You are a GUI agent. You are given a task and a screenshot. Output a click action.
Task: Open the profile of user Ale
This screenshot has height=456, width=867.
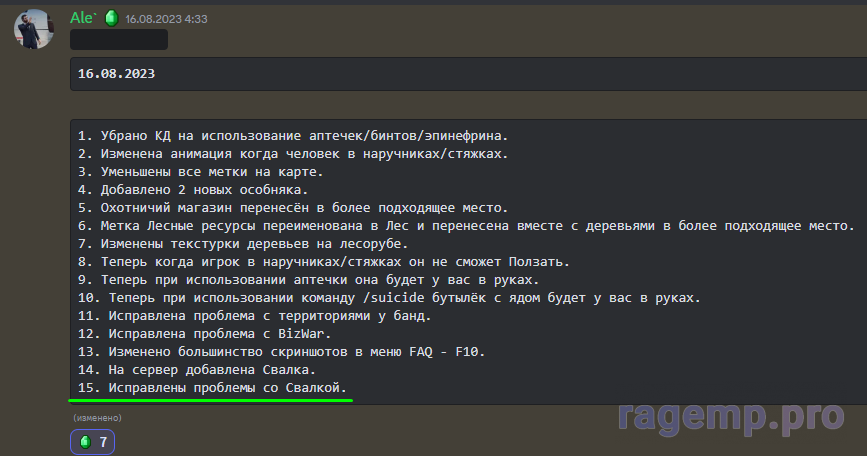click(82, 18)
